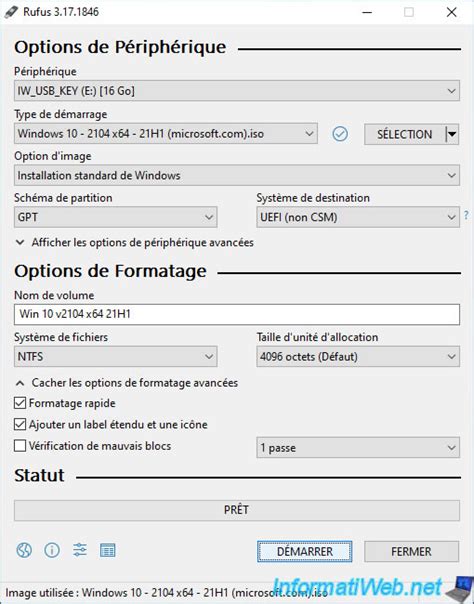Open Système de fichiers NTFS dropdown
474x604 pixels.
tap(116, 356)
